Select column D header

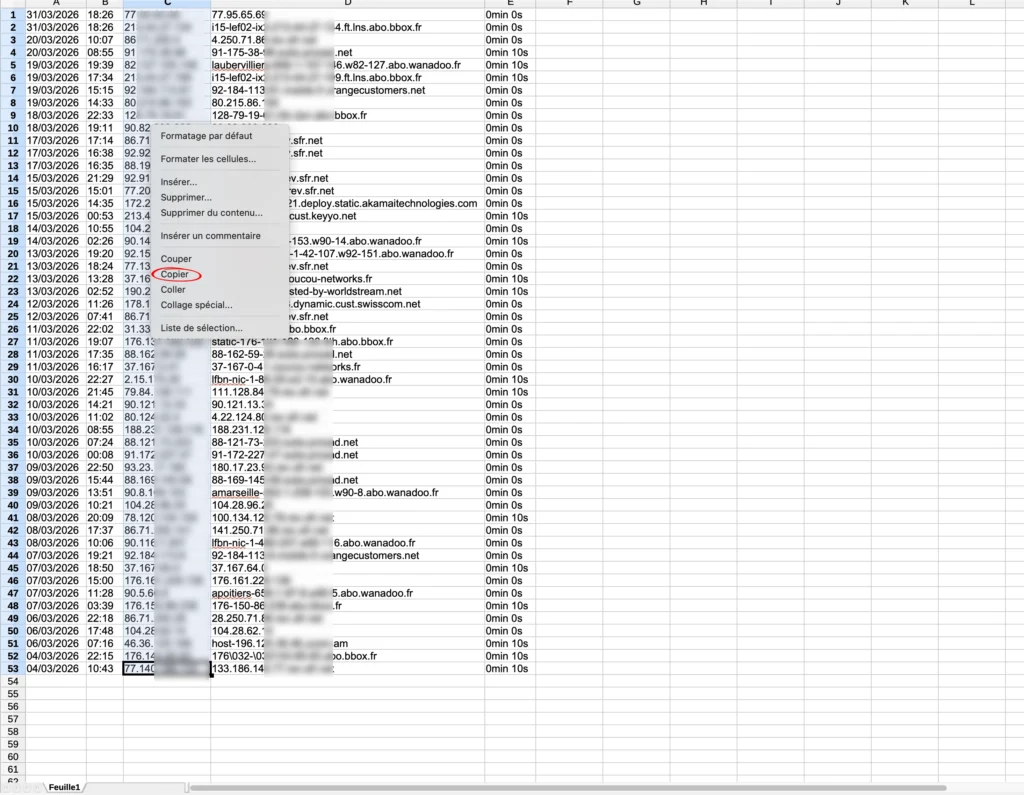pos(347,4)
